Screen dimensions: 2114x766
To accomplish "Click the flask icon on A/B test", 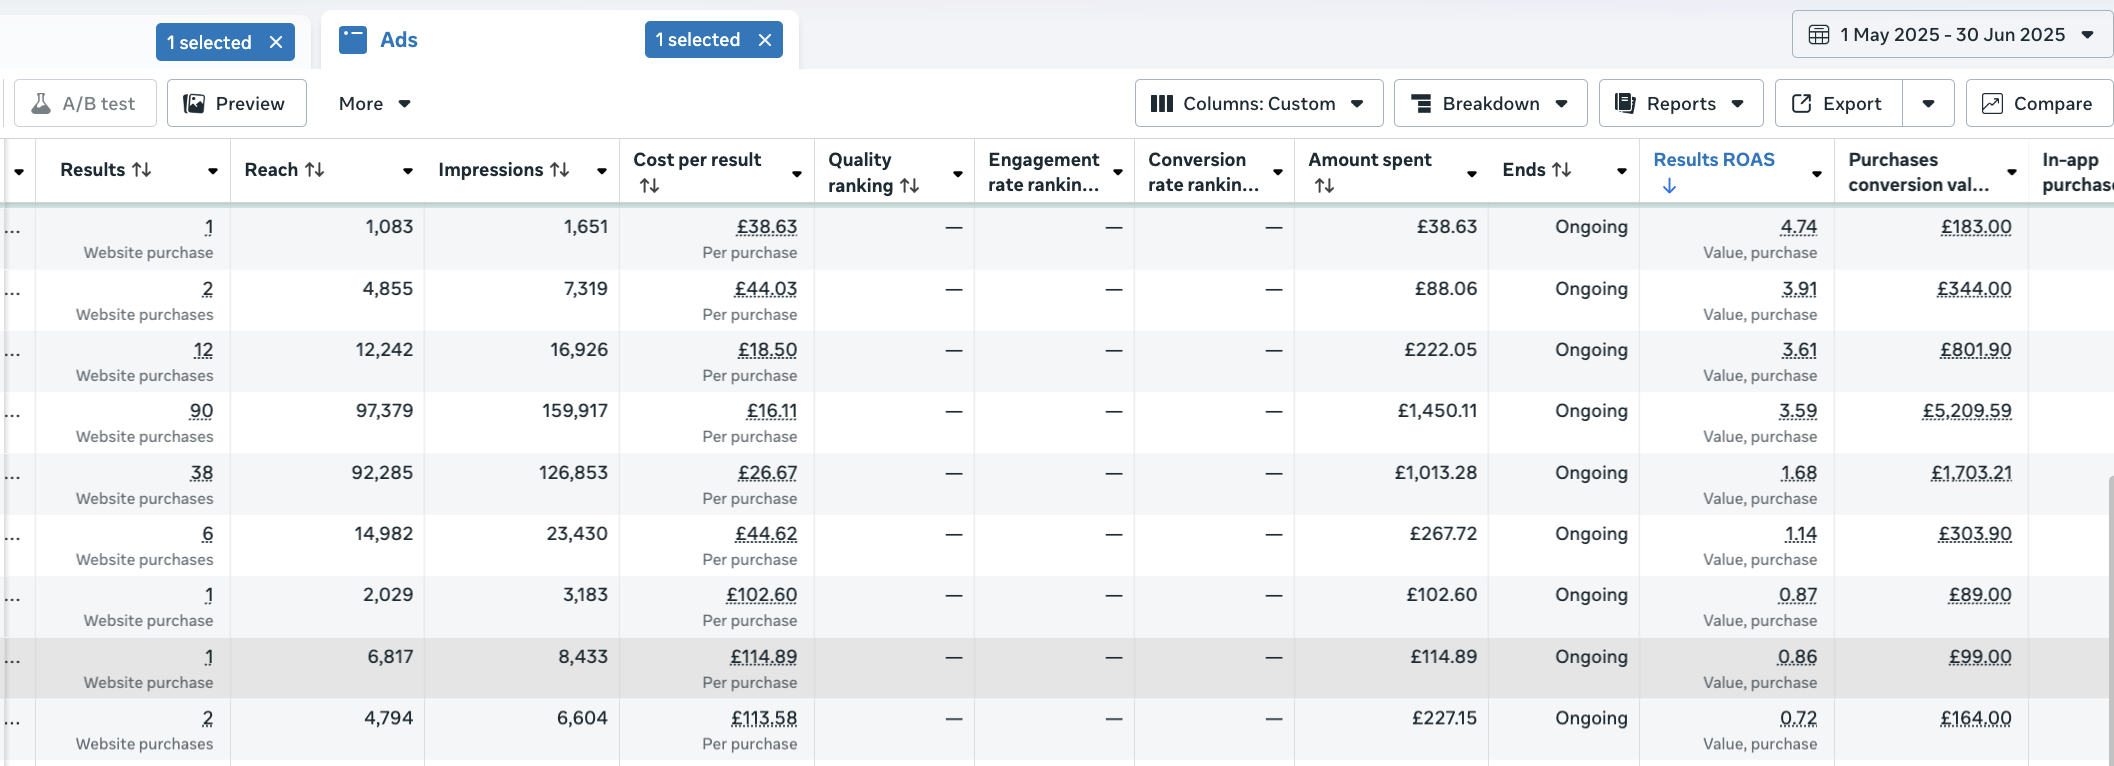I will [x=41, y=103].
